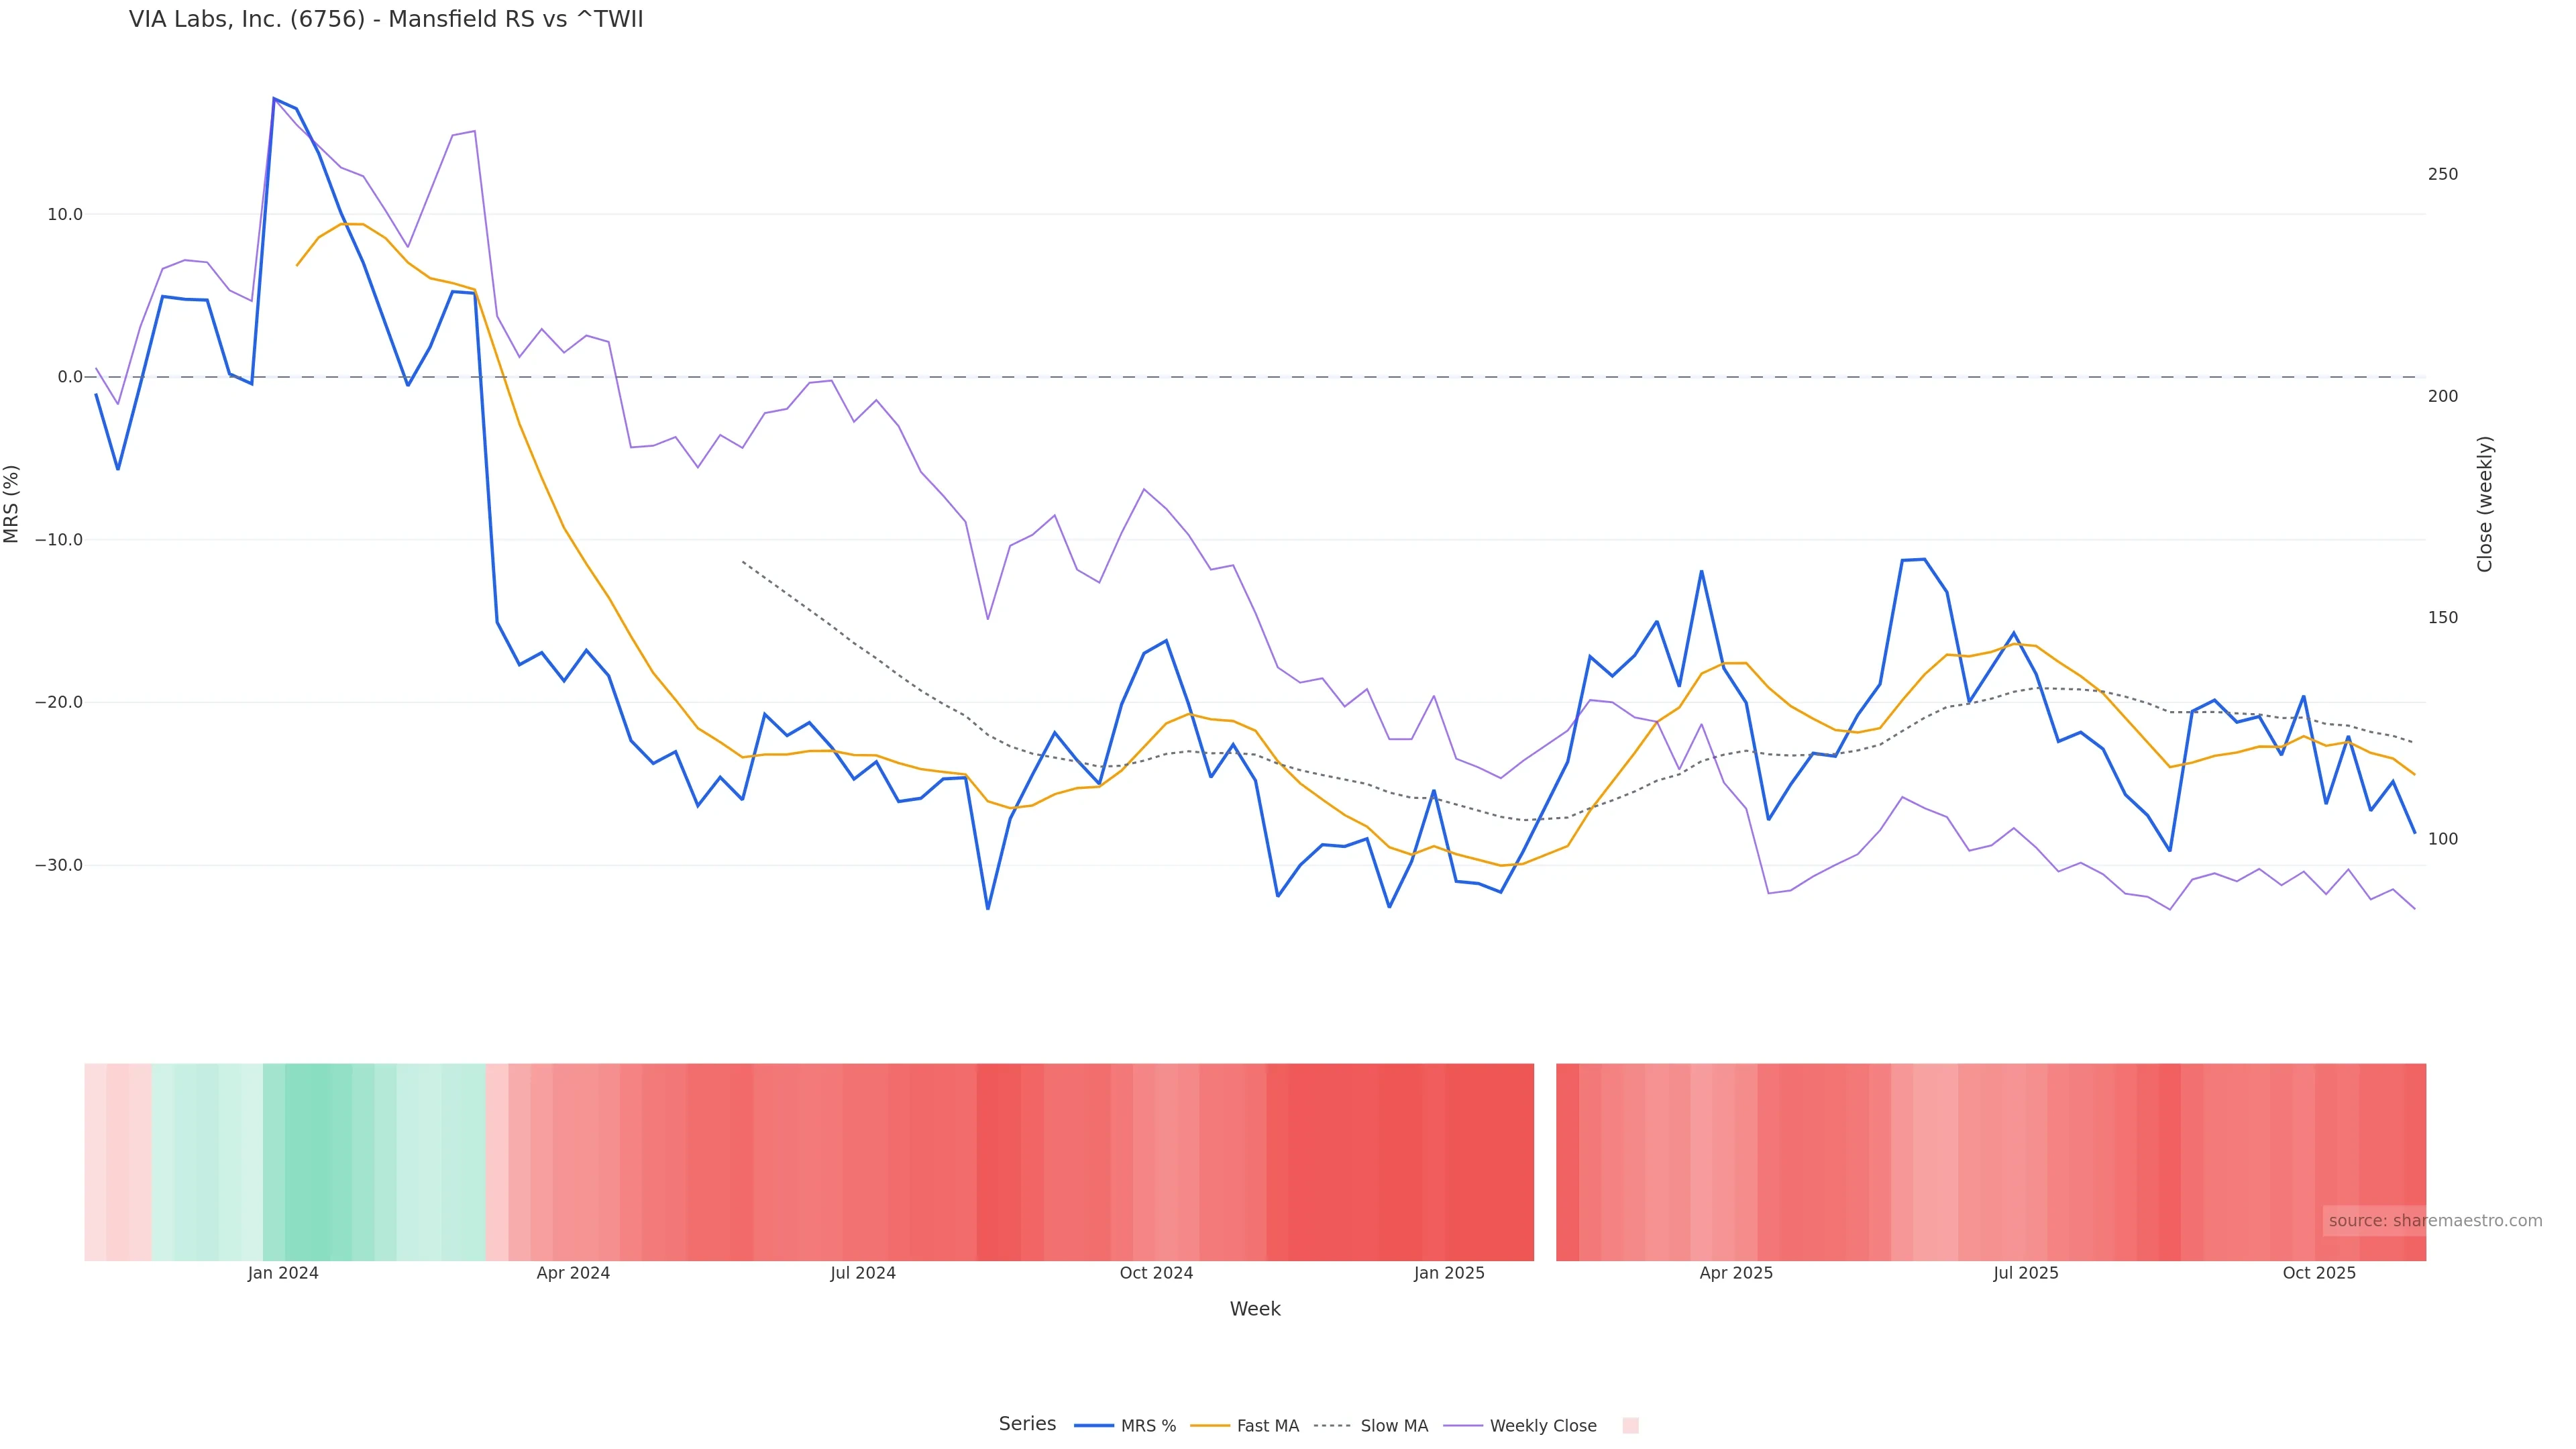This screenshot has height=1449, width=2576.
Task: Click the Jan 2024 axis label
Action: point(283,1273)
